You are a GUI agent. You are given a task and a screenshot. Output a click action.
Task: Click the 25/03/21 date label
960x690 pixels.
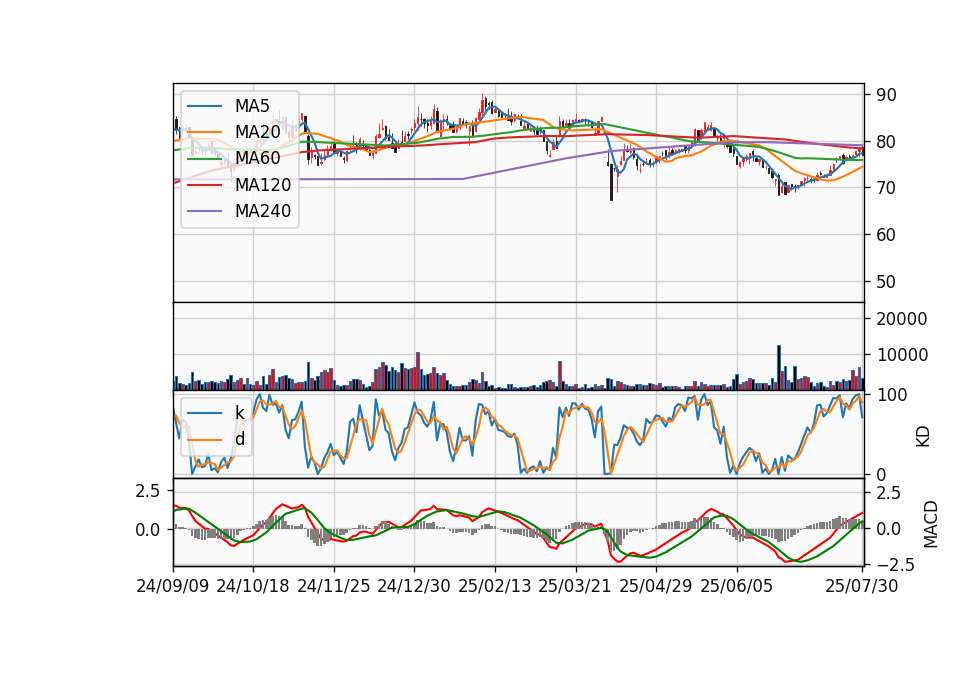pos(575,586)
